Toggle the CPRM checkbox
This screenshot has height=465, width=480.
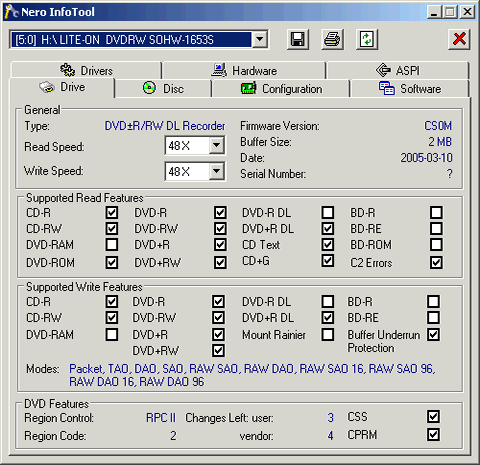point(434,435)
